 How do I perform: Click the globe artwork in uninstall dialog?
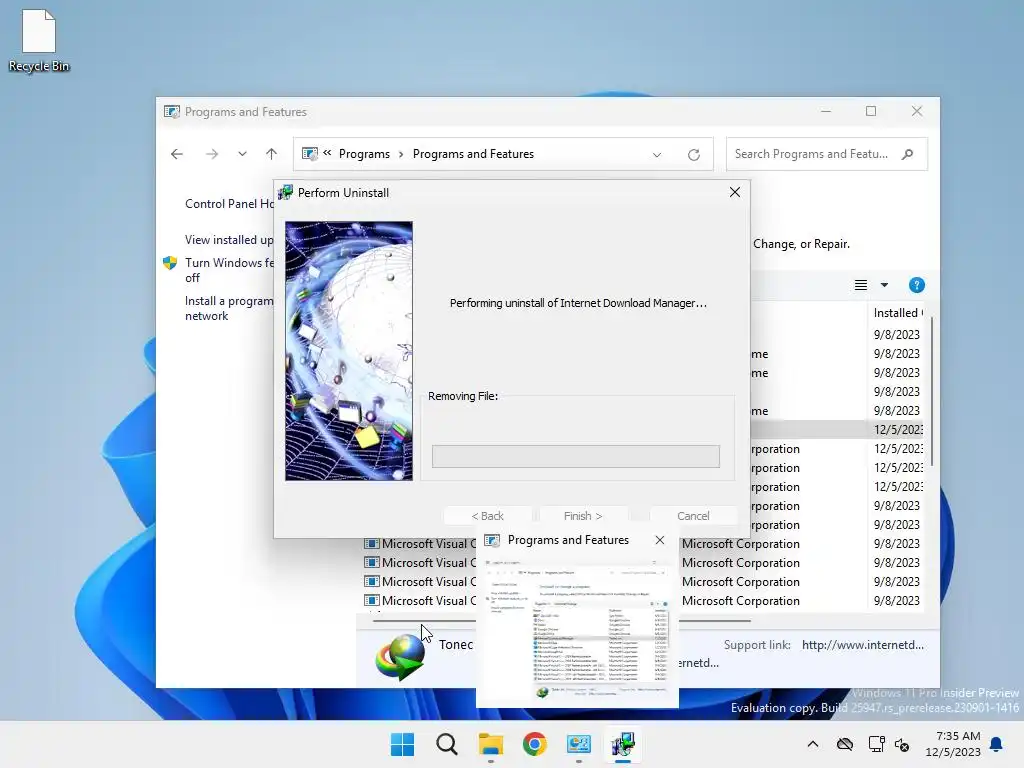349,351
